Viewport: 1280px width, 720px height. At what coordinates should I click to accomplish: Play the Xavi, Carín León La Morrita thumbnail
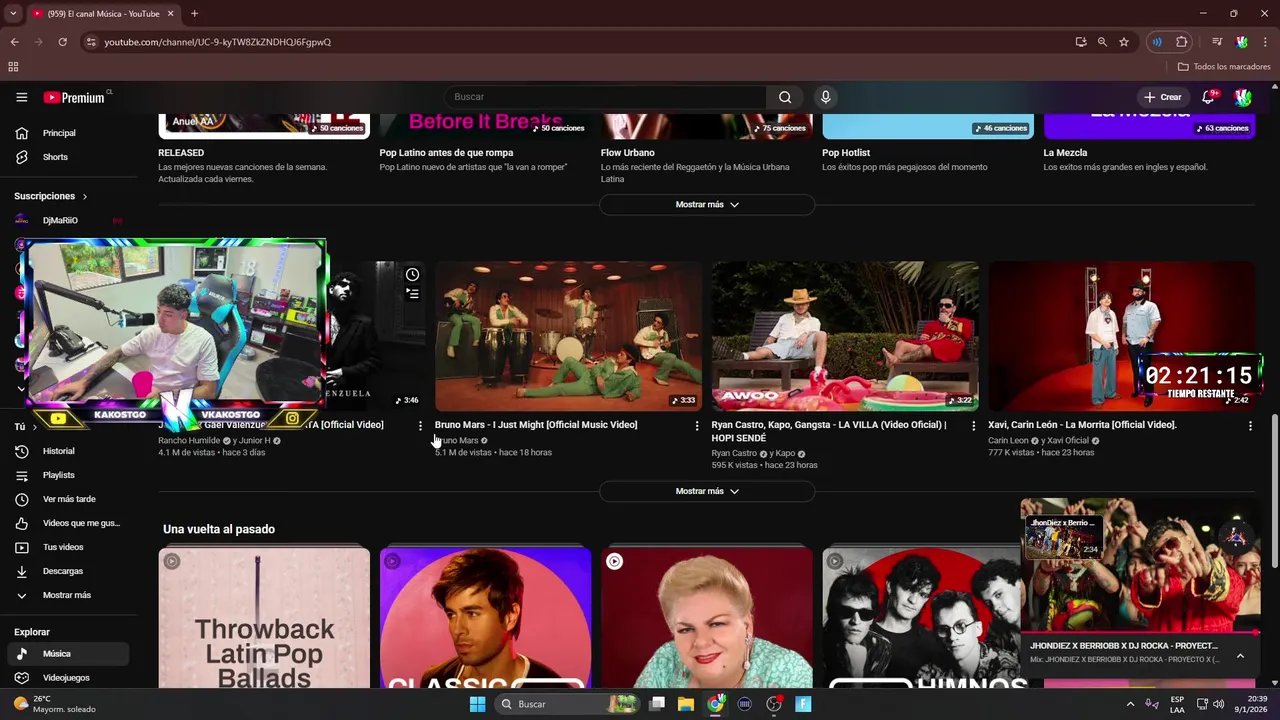coord(1121,336)
